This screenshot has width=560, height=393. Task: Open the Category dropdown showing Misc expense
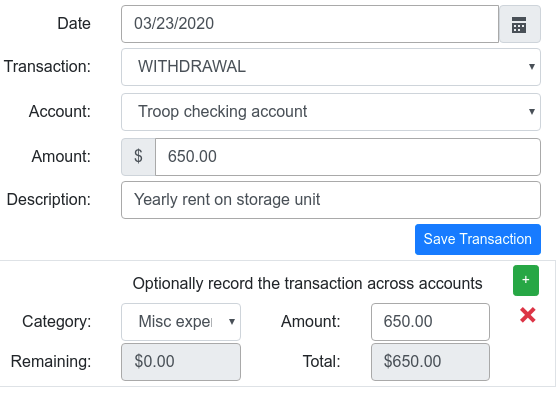click(181, 322)
